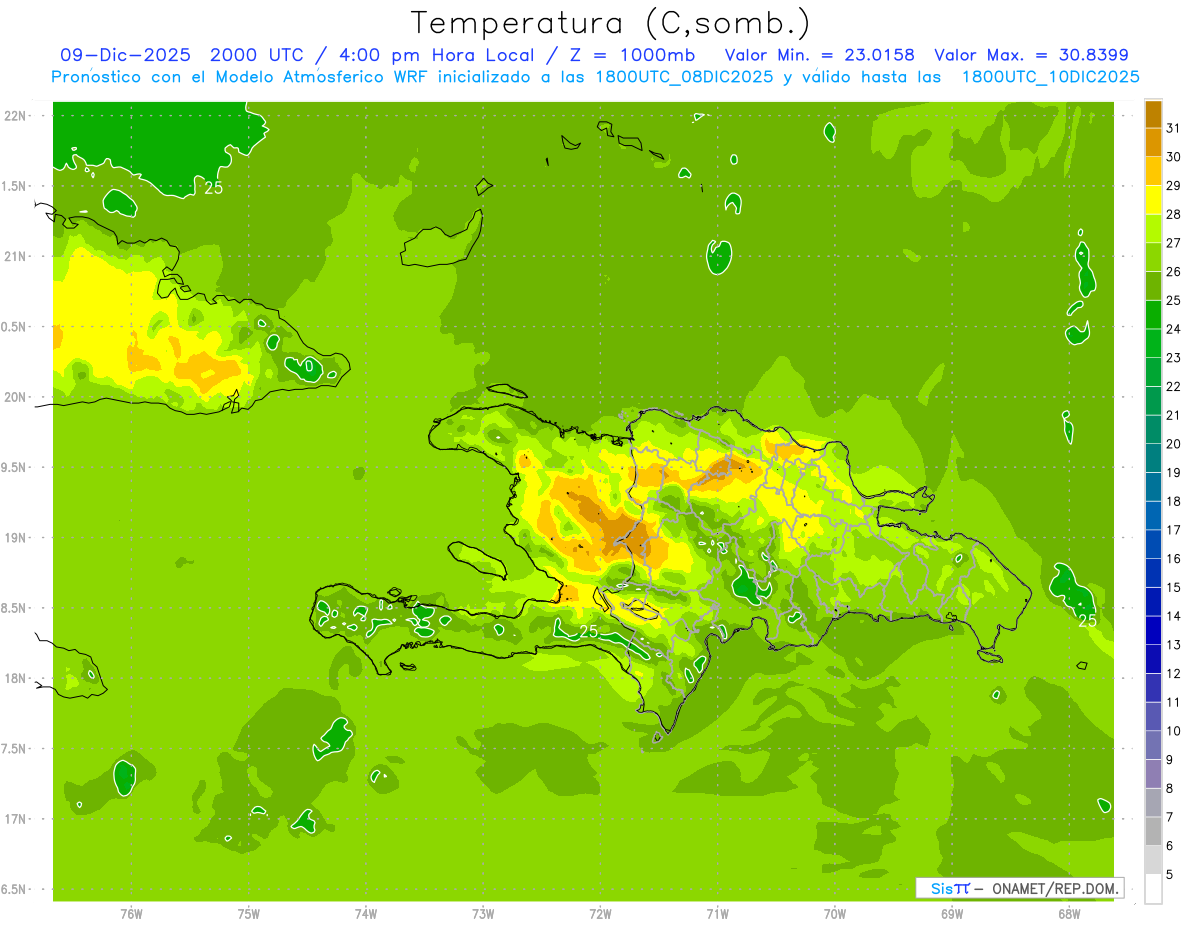Click the '71W' longitude label
The height and width of the screenshot is (927, 1200).
[717, 913]
